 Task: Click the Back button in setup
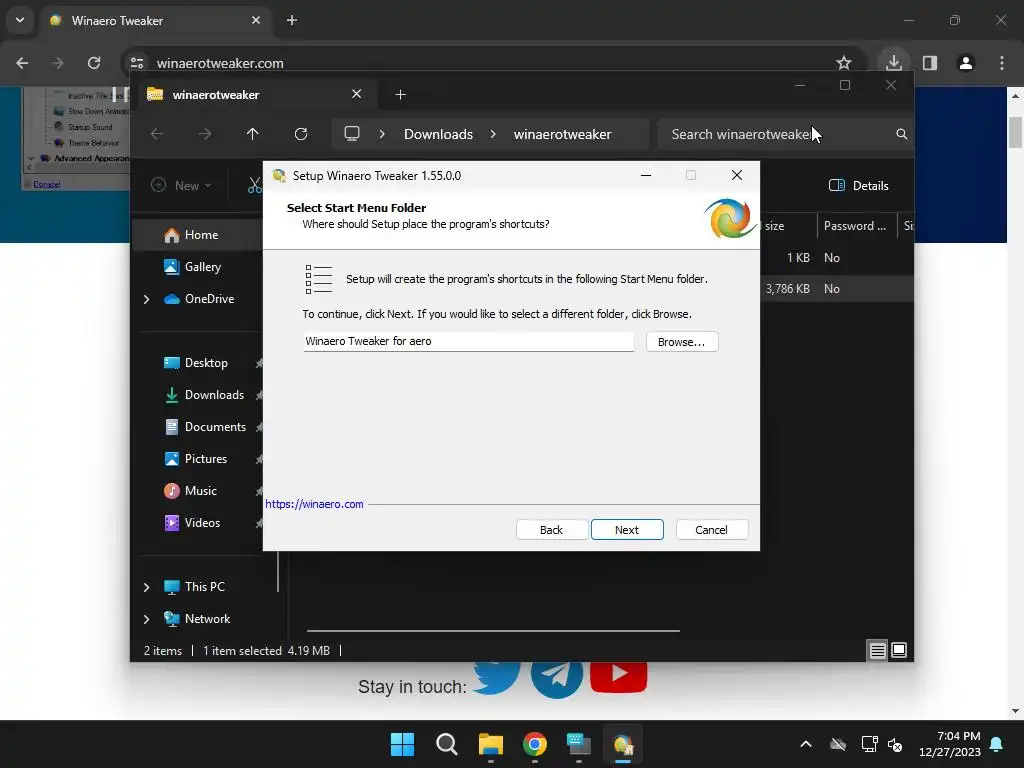click(551, 530)
